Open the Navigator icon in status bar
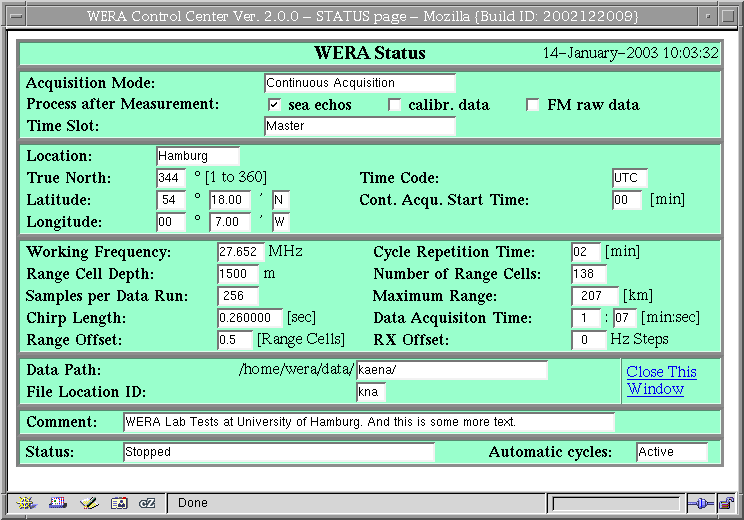 pyautogui.click(x=26, y=502)
